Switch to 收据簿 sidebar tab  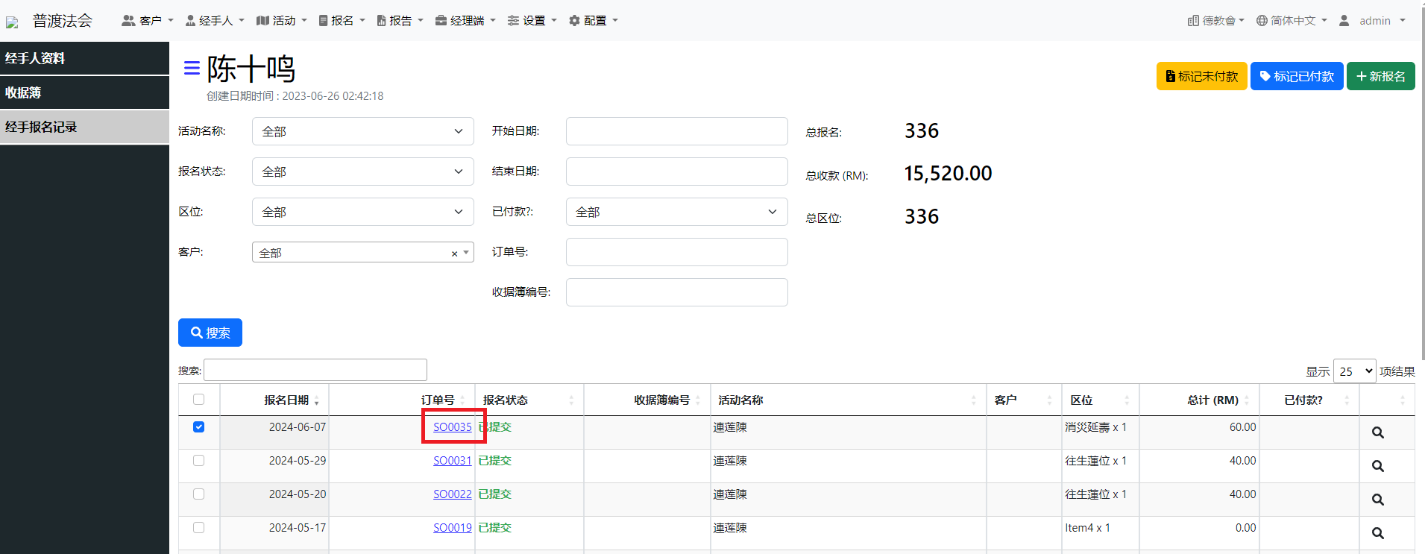(84, 93)
